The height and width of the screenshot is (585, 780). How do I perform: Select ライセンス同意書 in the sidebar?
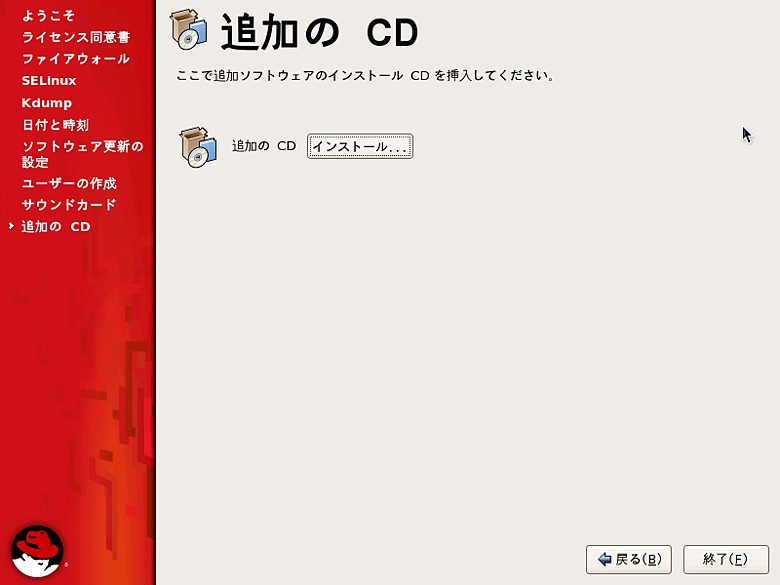coord(76,37)
